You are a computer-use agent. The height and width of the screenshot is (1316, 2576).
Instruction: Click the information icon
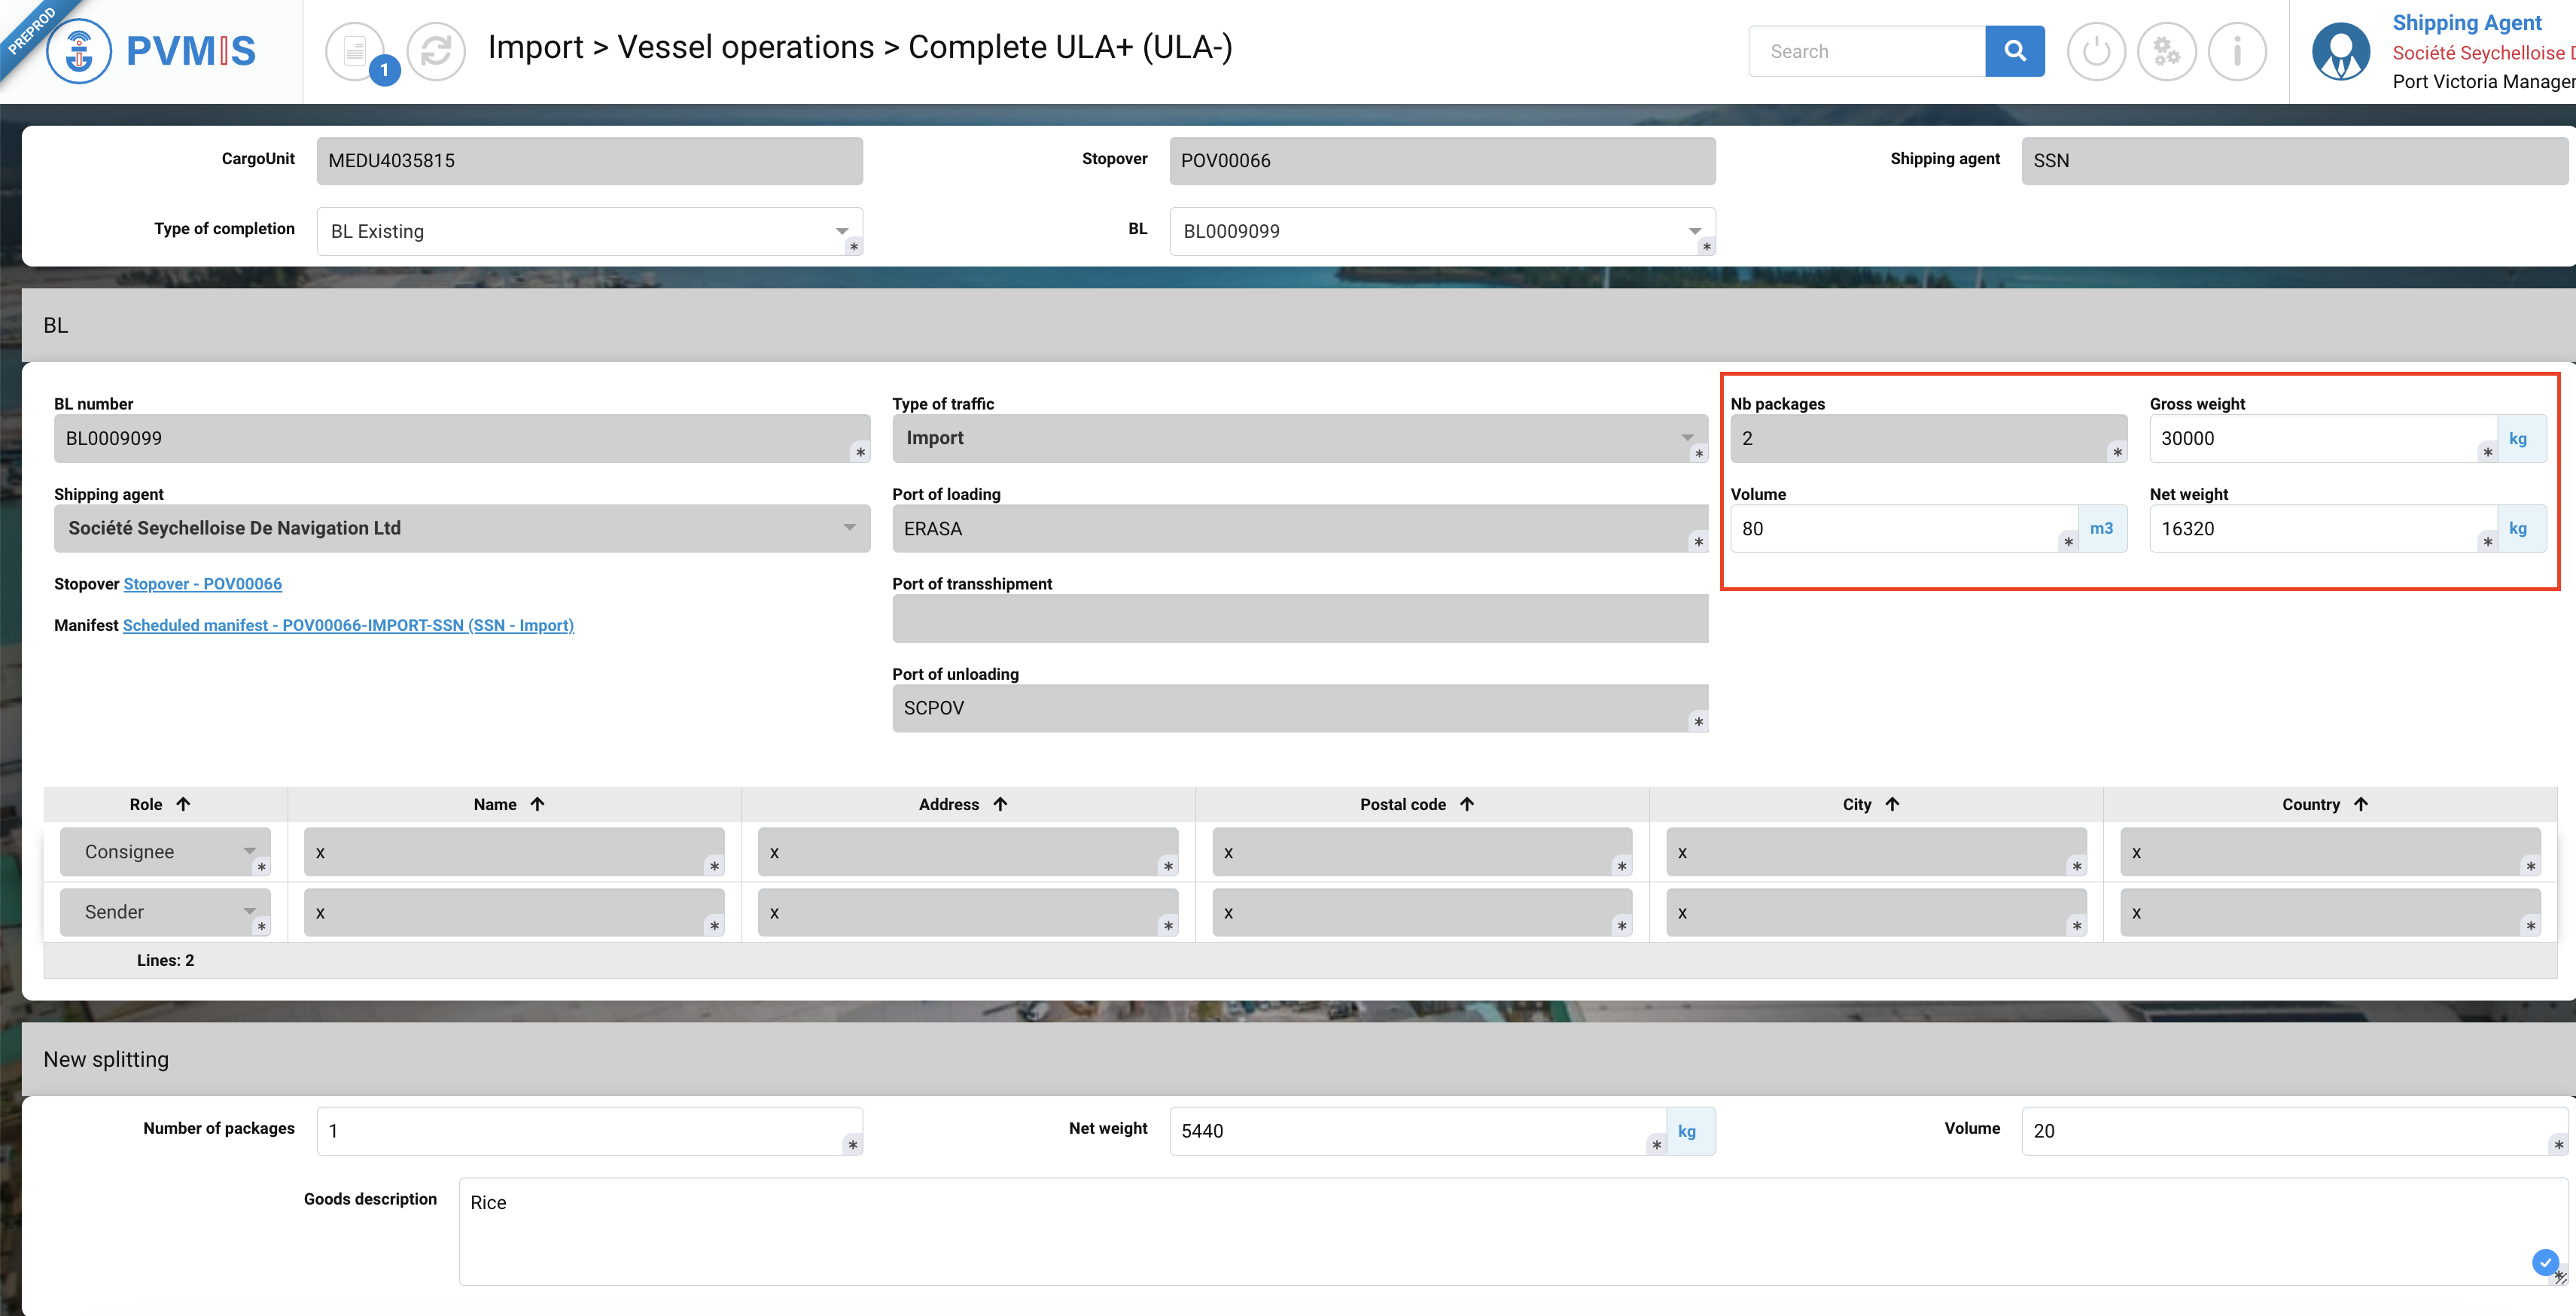tap(2237, 51)
